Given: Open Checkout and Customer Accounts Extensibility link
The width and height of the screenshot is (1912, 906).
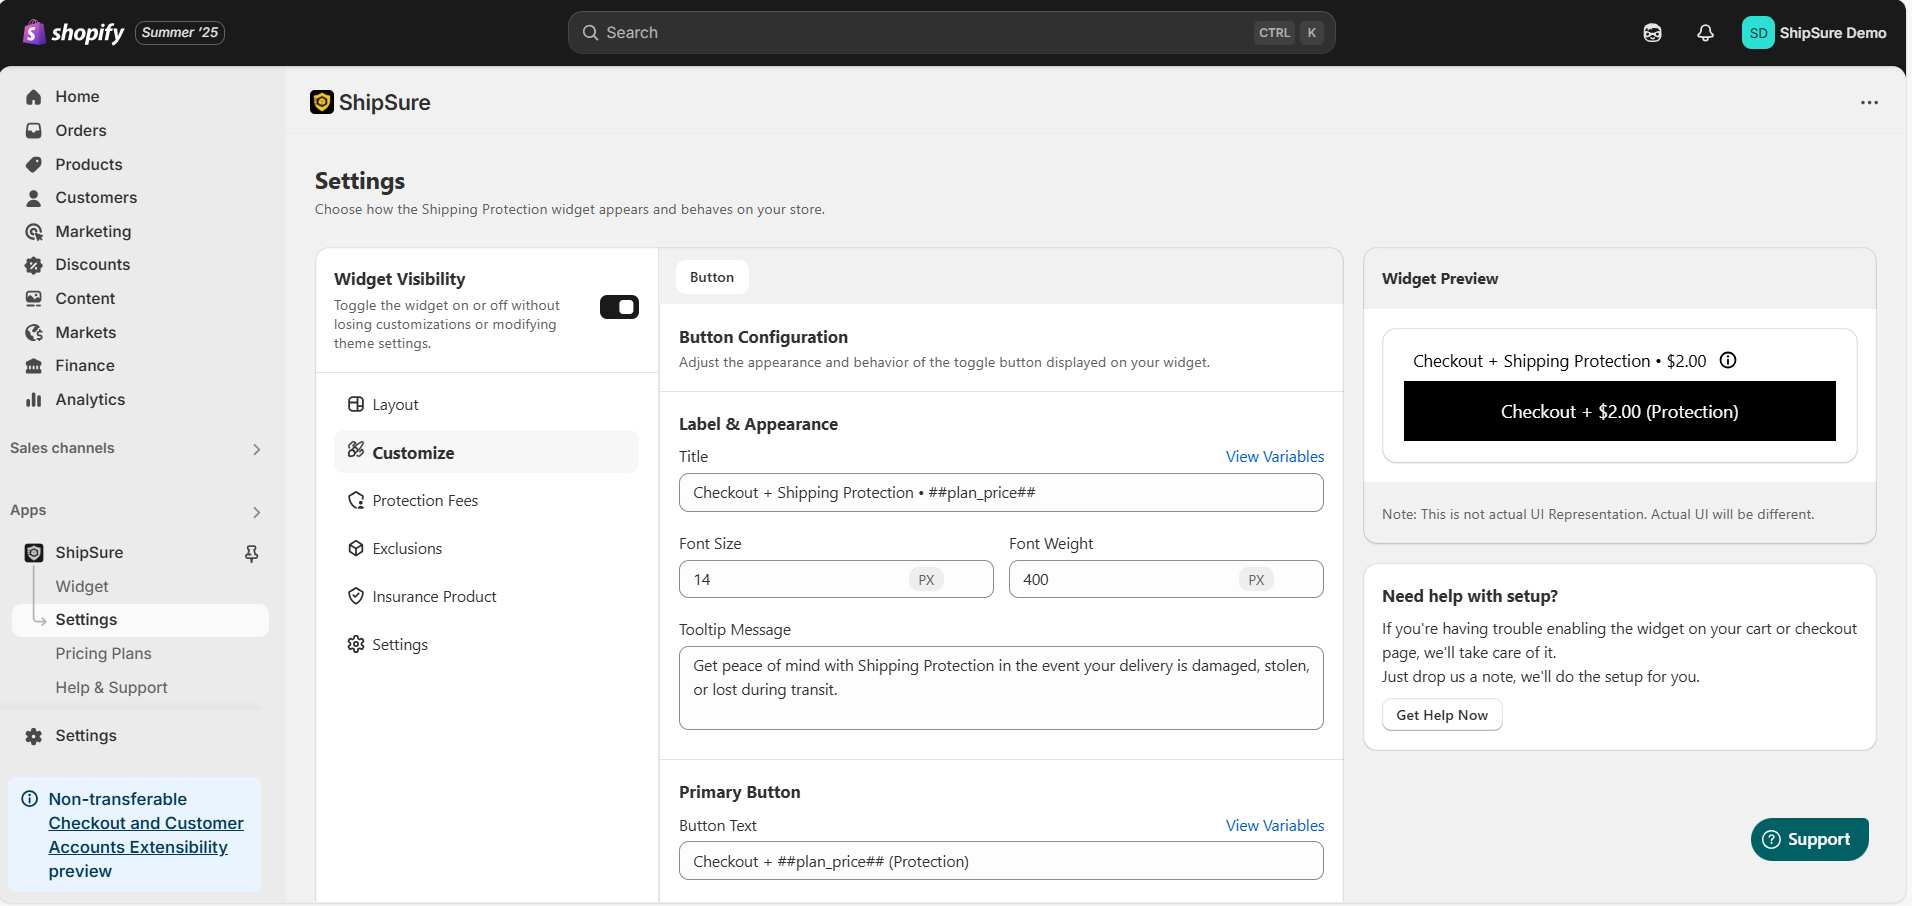Looking at the screenshot, I should 146,835.
